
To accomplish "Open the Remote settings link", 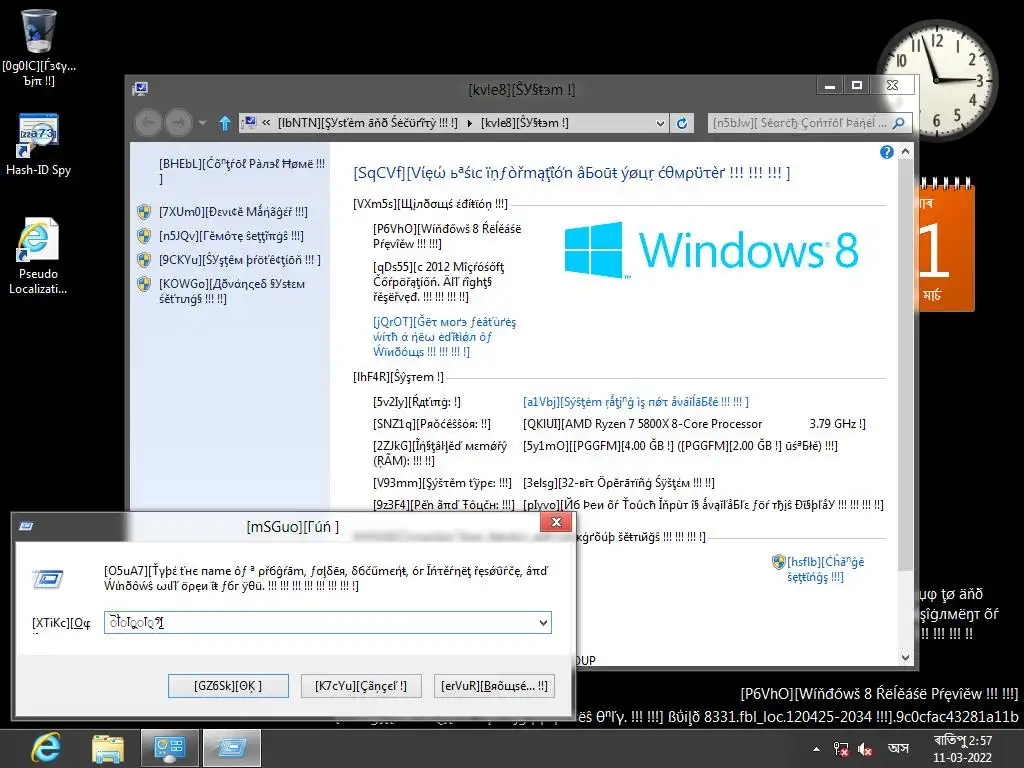I will 231,236.
